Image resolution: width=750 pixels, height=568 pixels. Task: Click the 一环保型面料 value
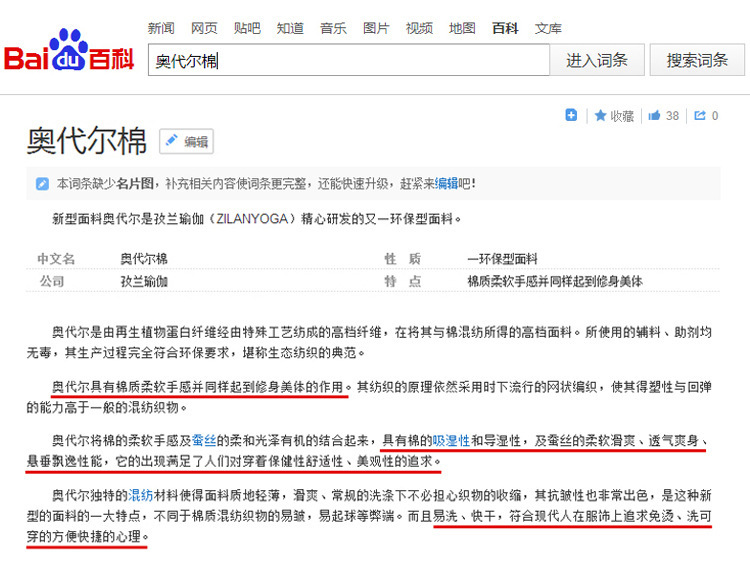point(502,259)
